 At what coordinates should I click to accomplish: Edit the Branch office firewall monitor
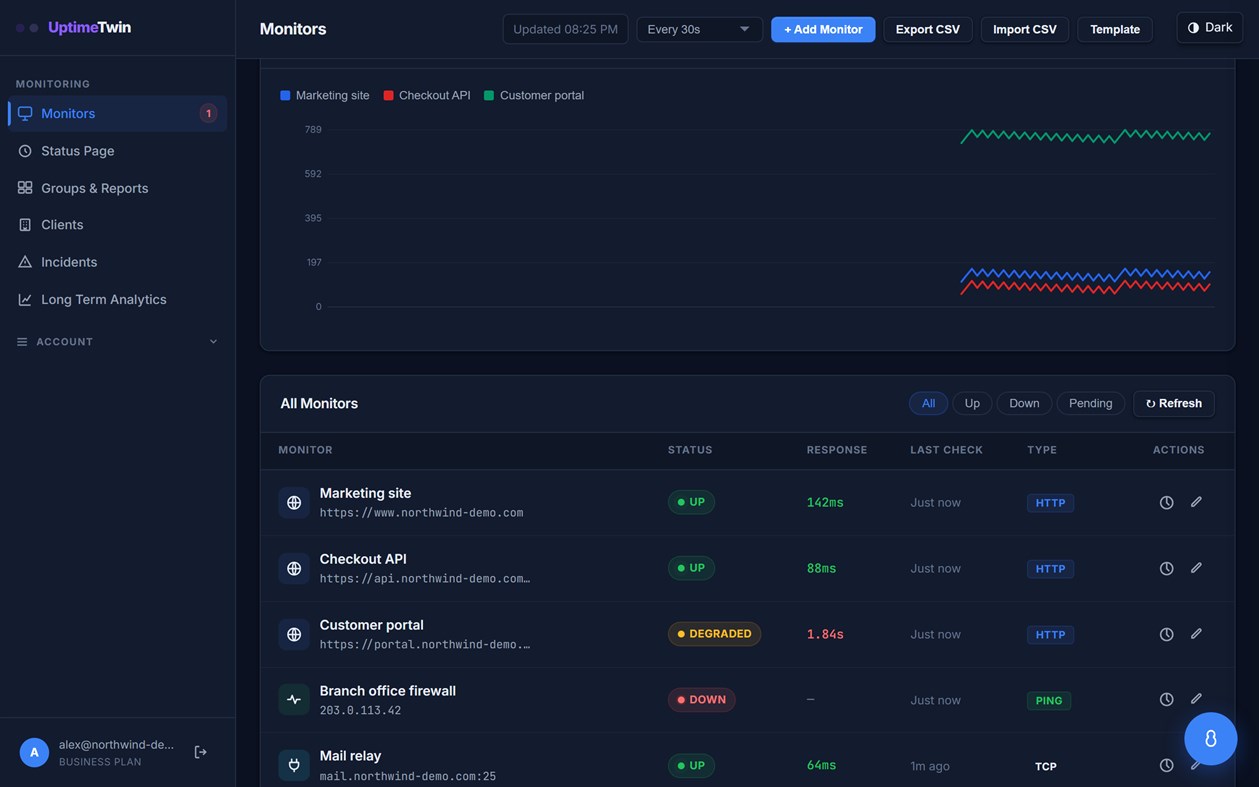pos(1196,699)
